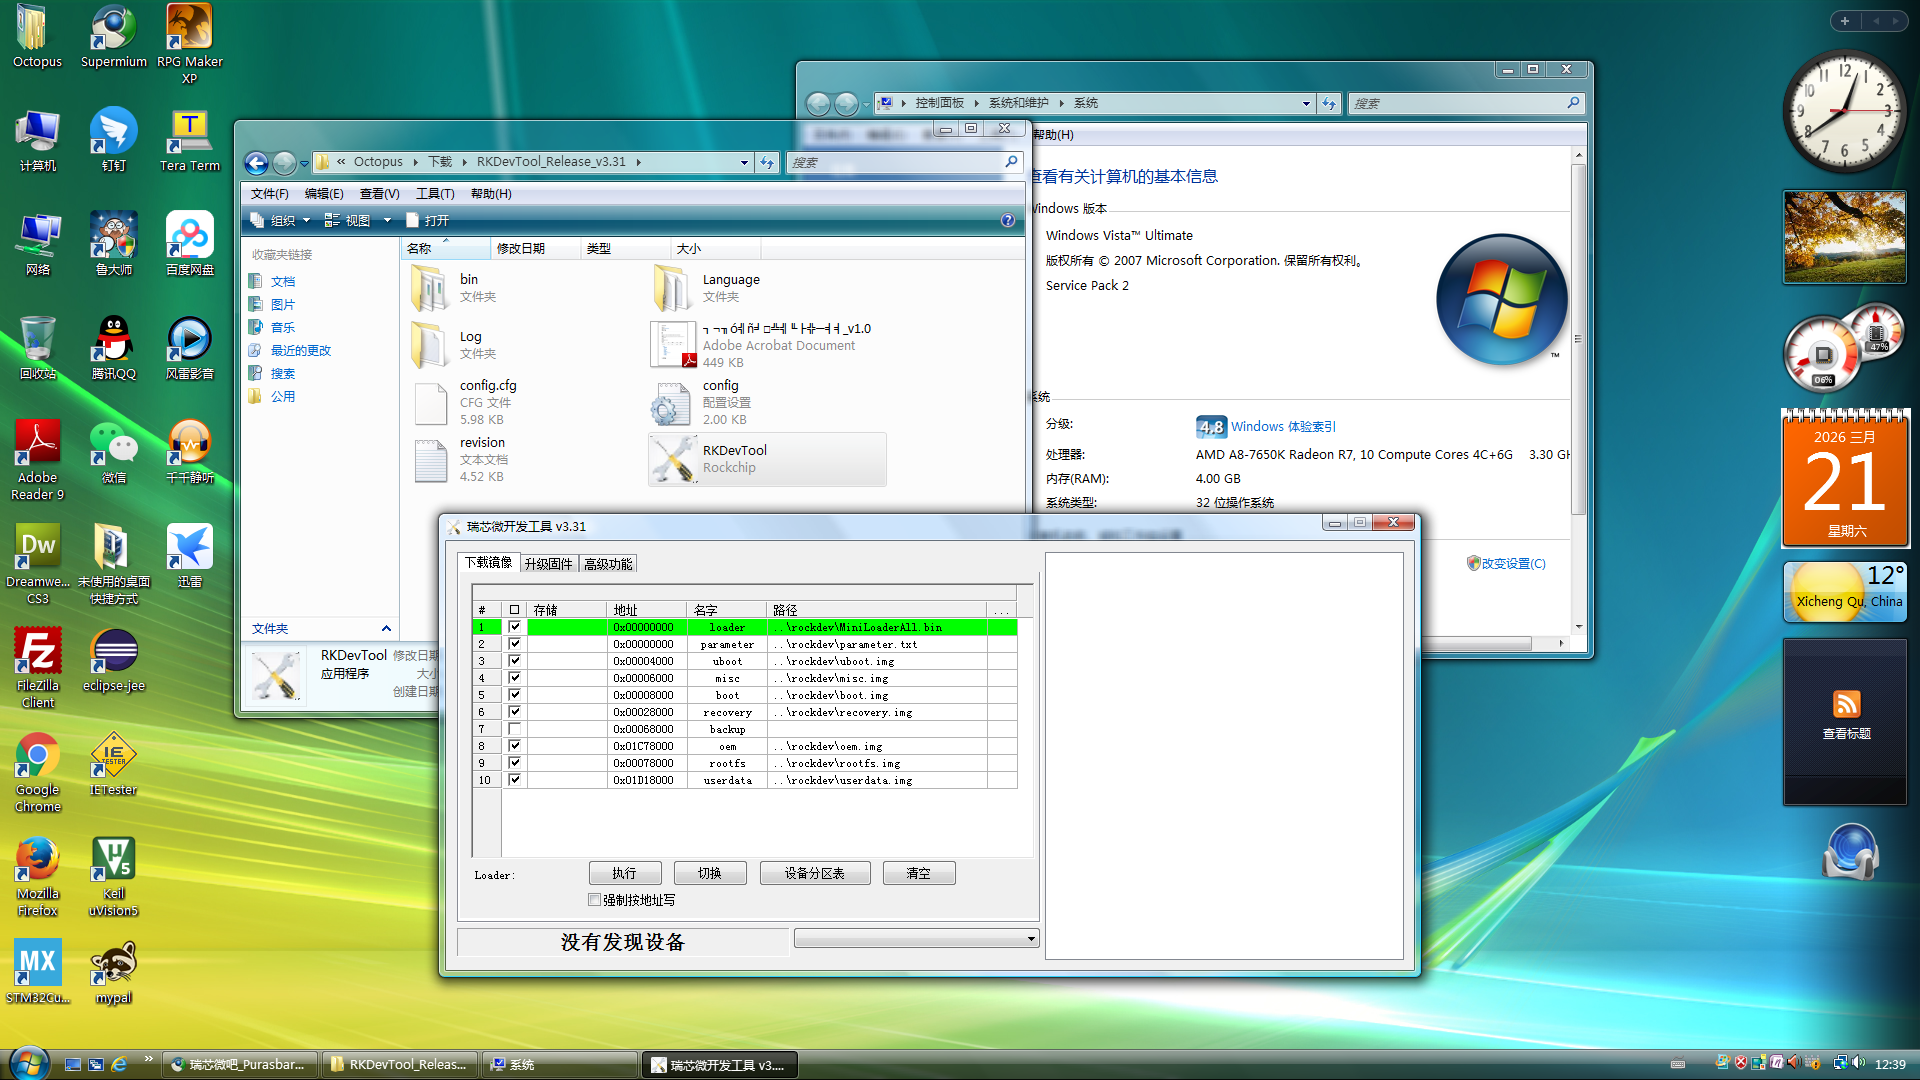Switch to the 升级固件 tab
This screenshot has width=1920, height=1080.
click(x=548, y=564)
